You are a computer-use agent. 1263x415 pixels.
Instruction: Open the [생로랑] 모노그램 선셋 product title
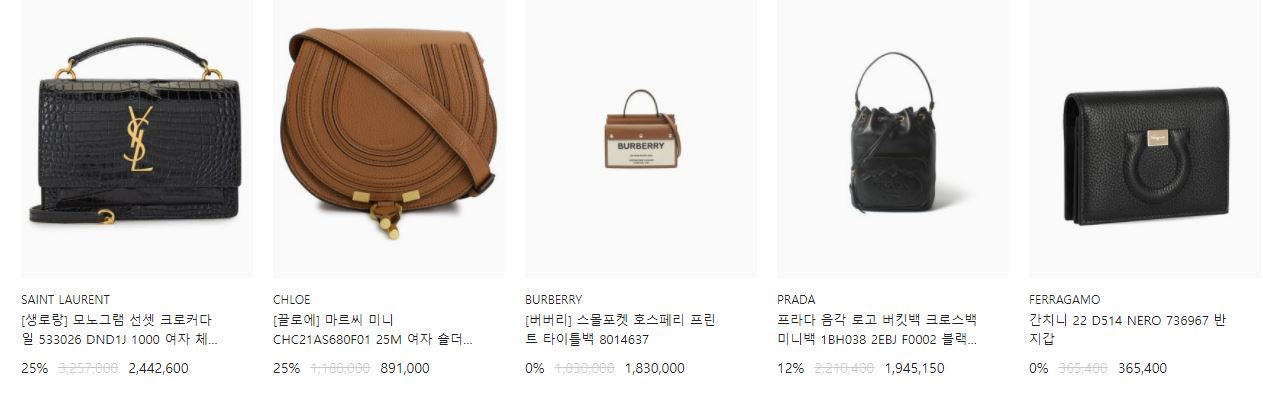pos(119,330)
